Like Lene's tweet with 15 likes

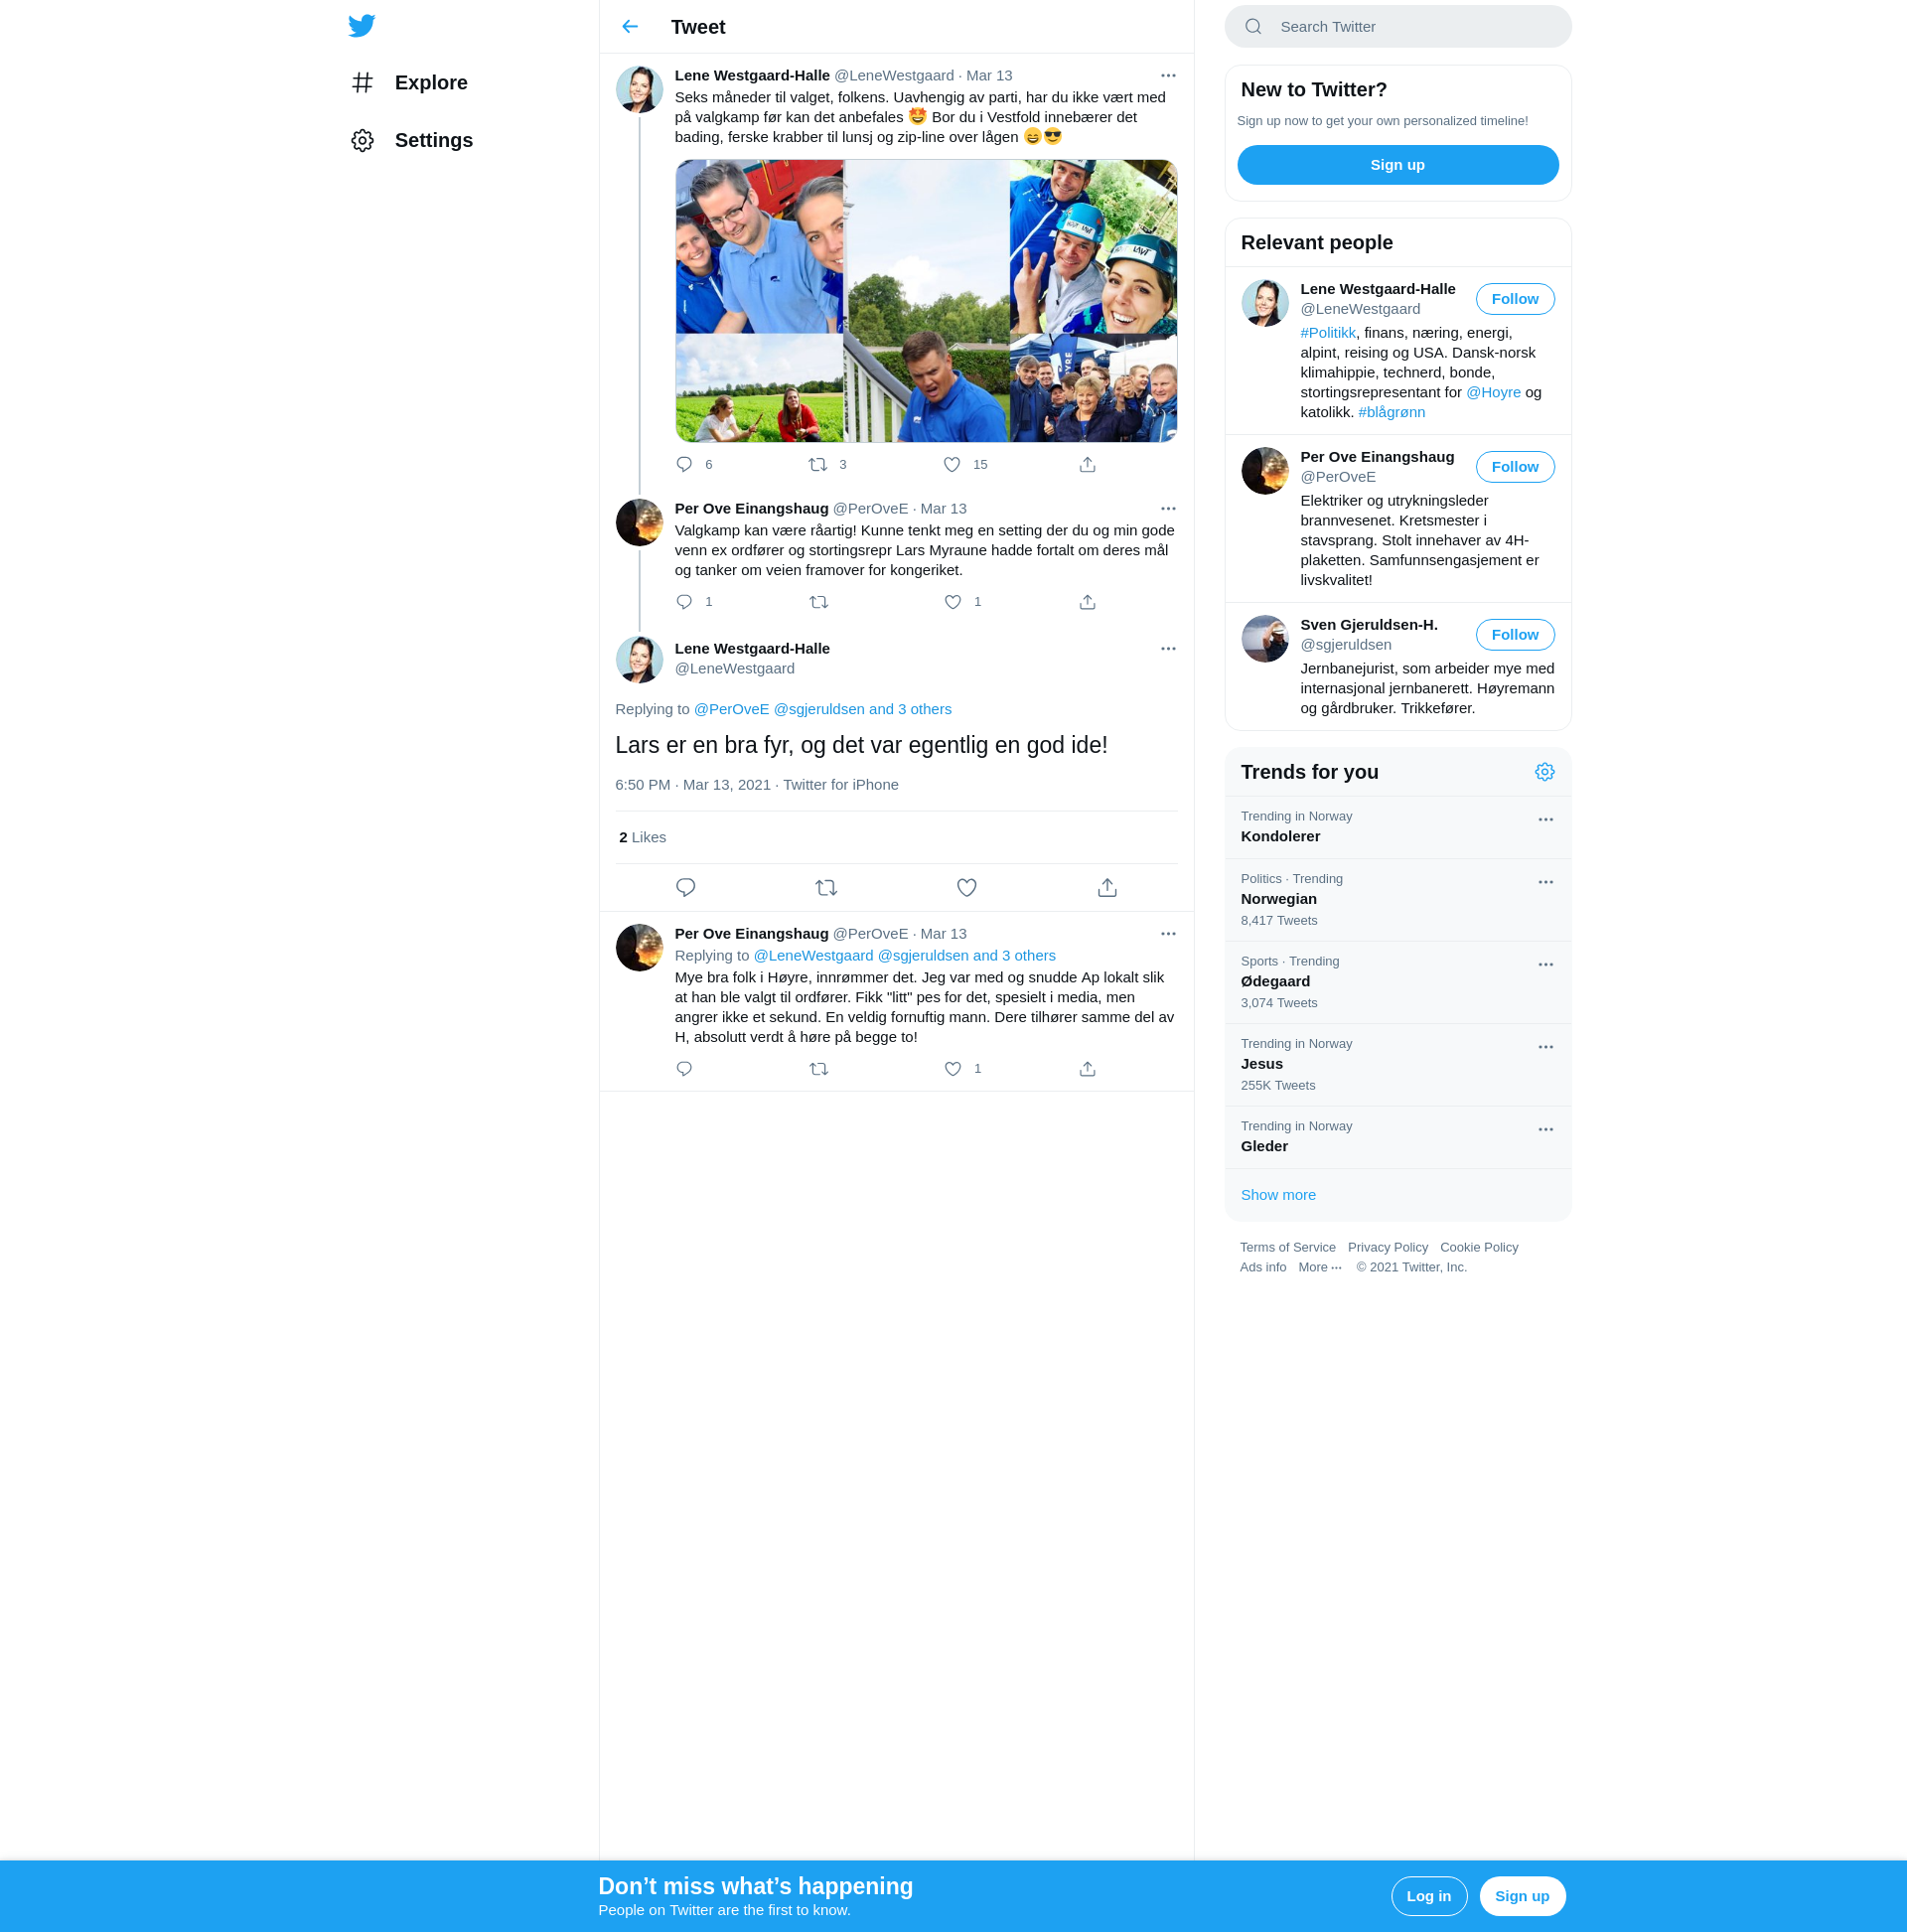(x=952, y=465)
